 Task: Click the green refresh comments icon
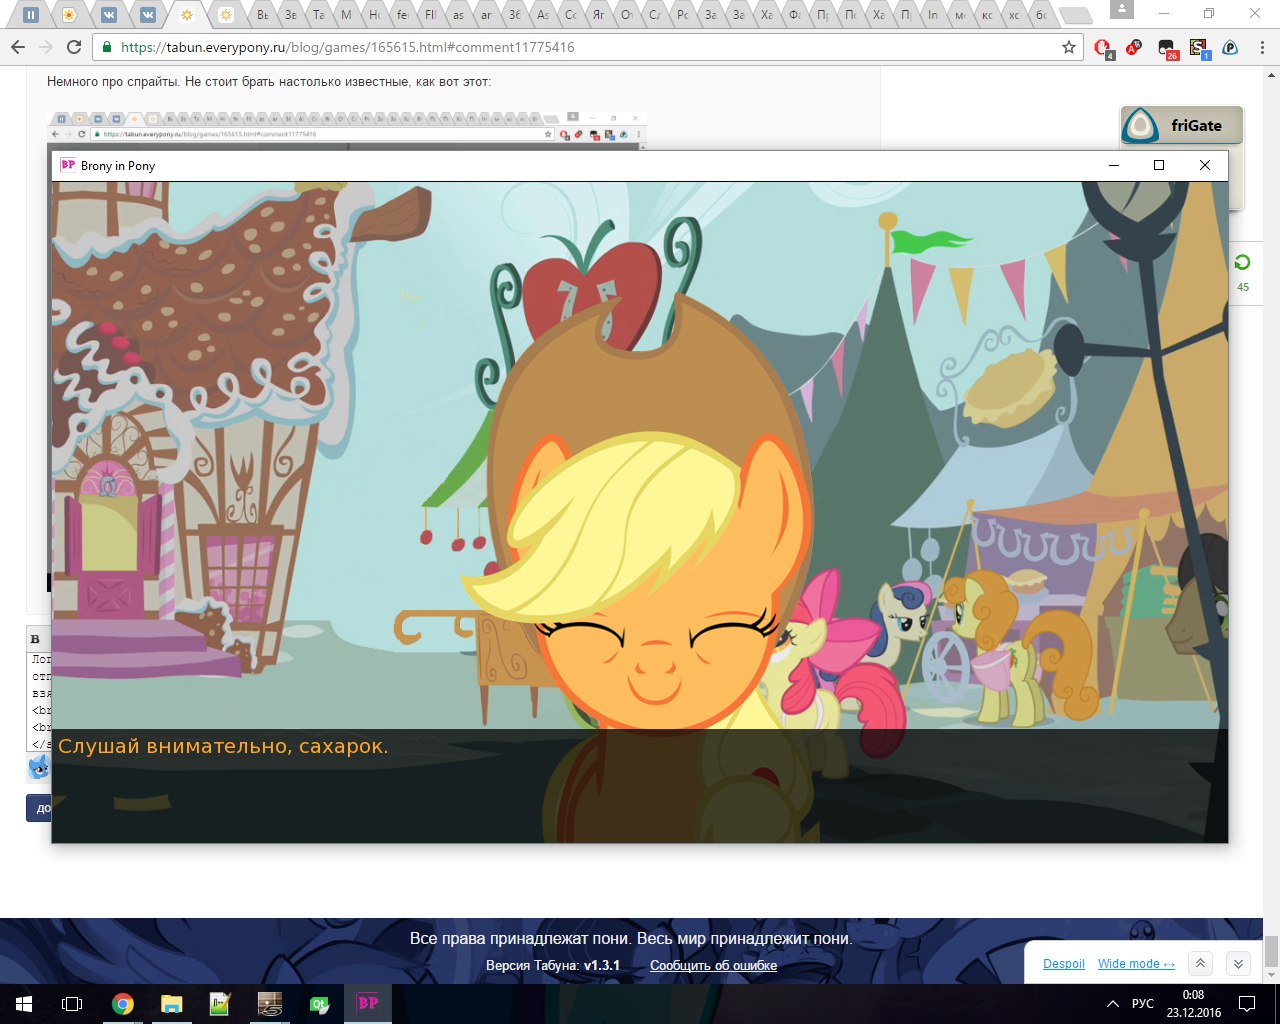click(x=1242, y=262)
